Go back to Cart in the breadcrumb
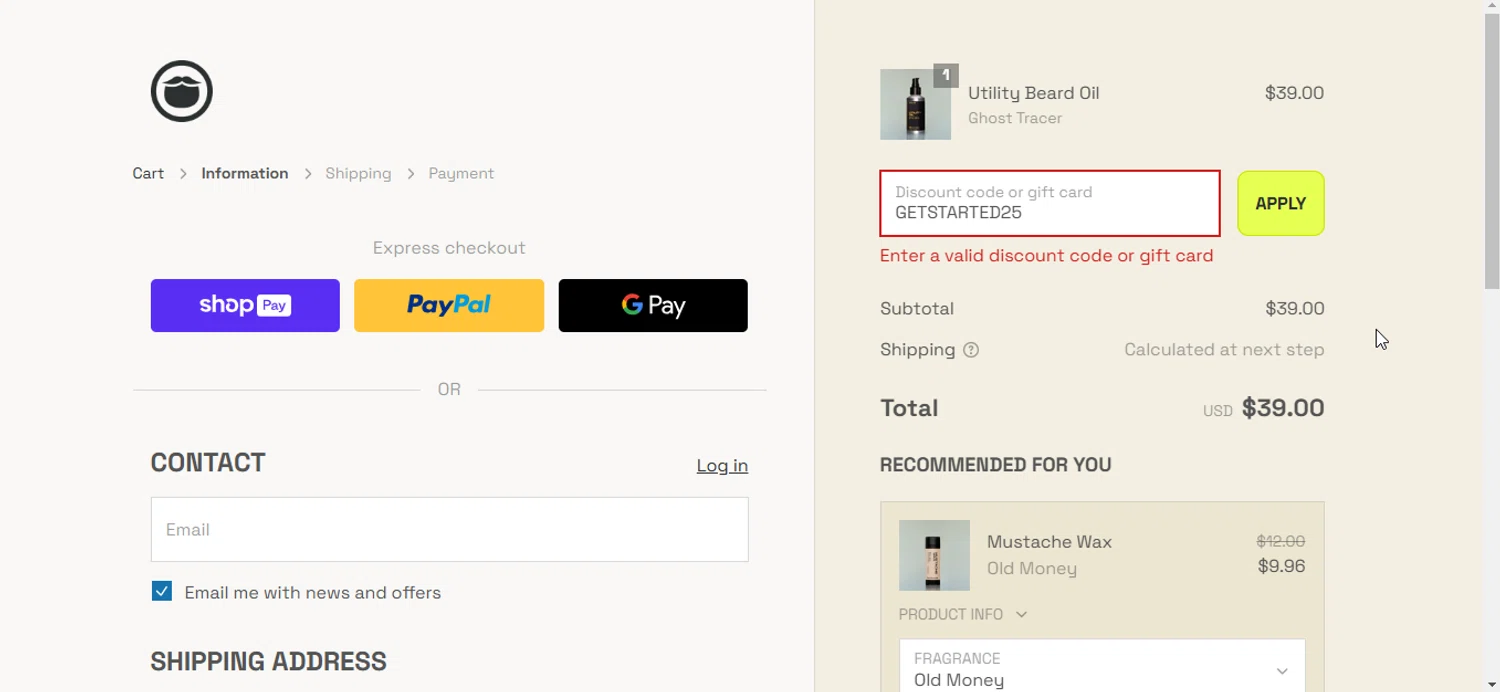 (148, 173)
